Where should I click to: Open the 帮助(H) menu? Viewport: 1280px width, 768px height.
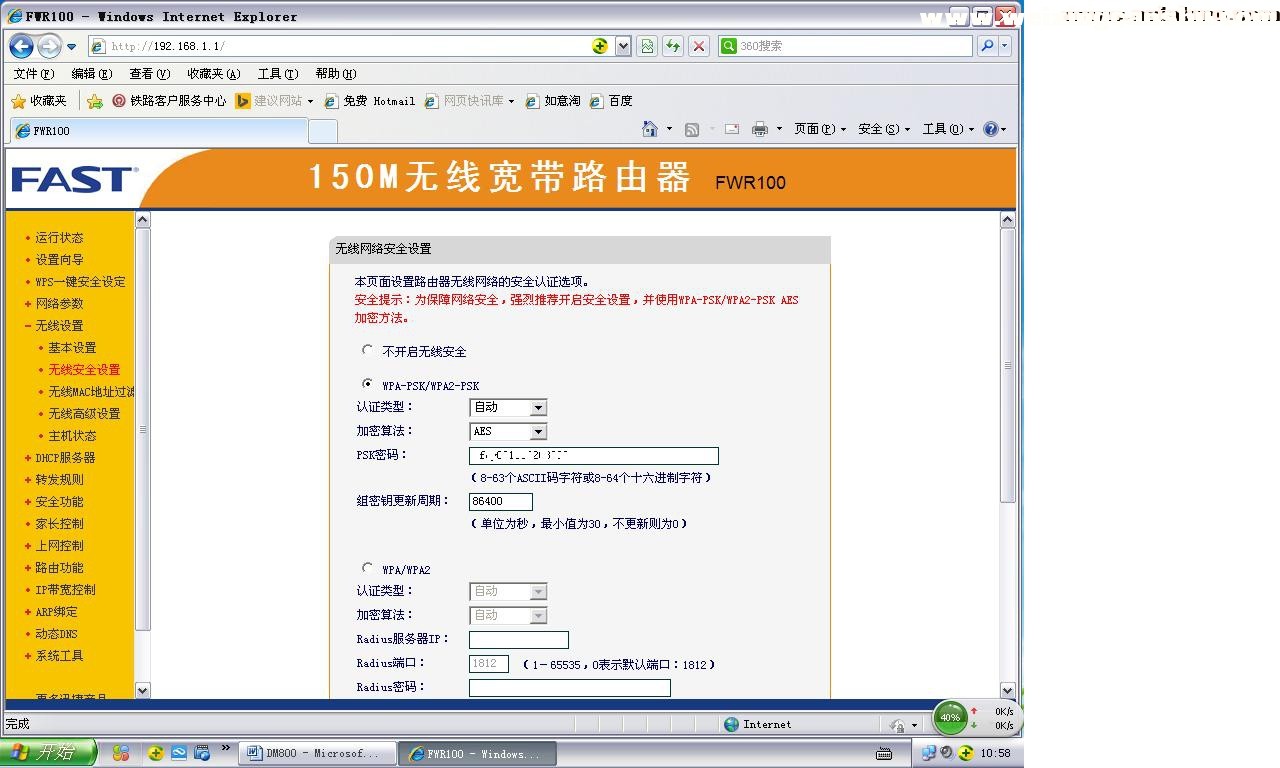pyautogui.click(x=336, y=74)
